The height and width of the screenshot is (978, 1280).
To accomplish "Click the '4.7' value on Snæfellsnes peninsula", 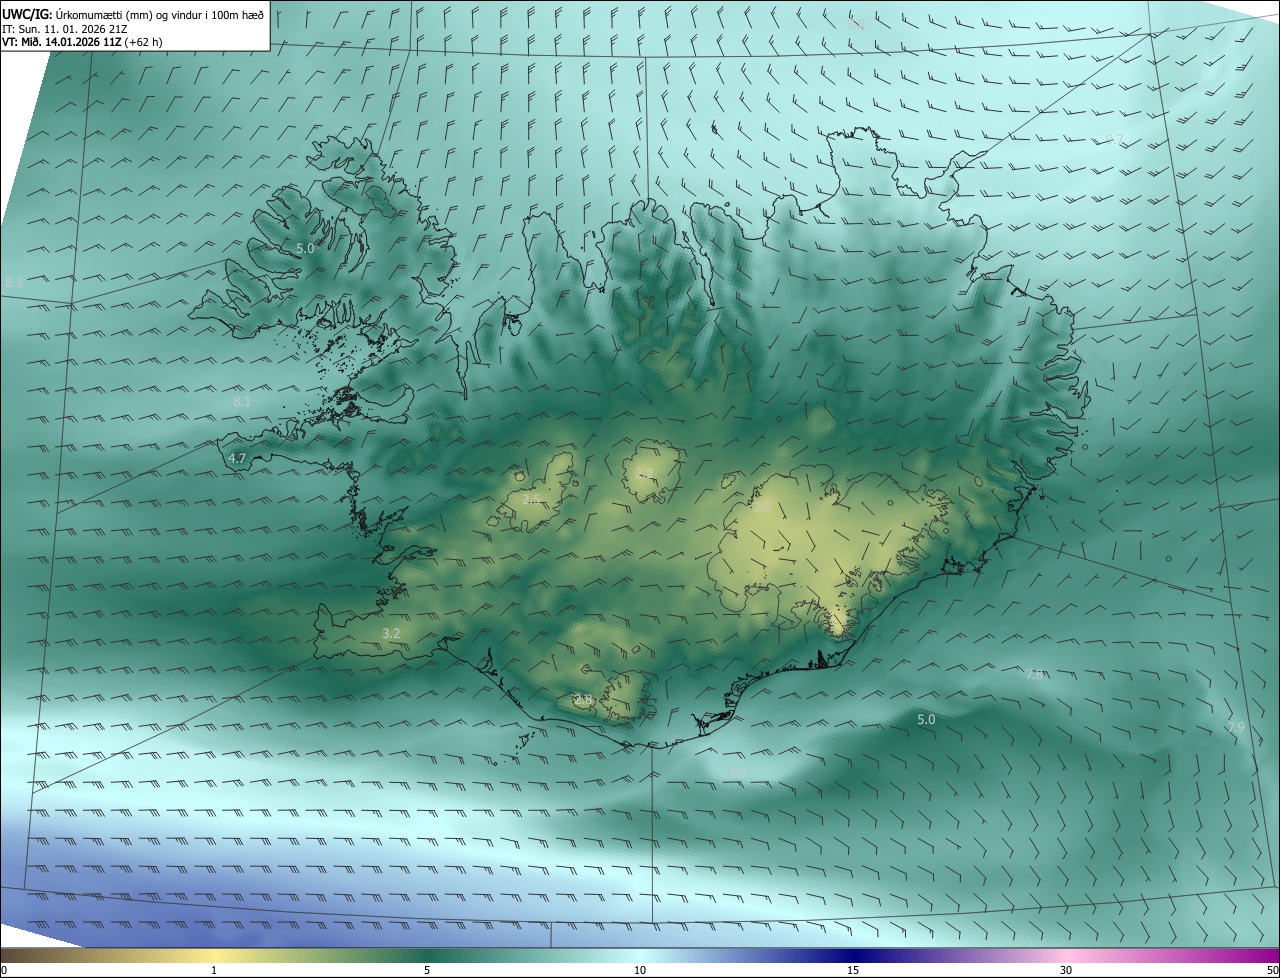I will click(x=237, y=458).
